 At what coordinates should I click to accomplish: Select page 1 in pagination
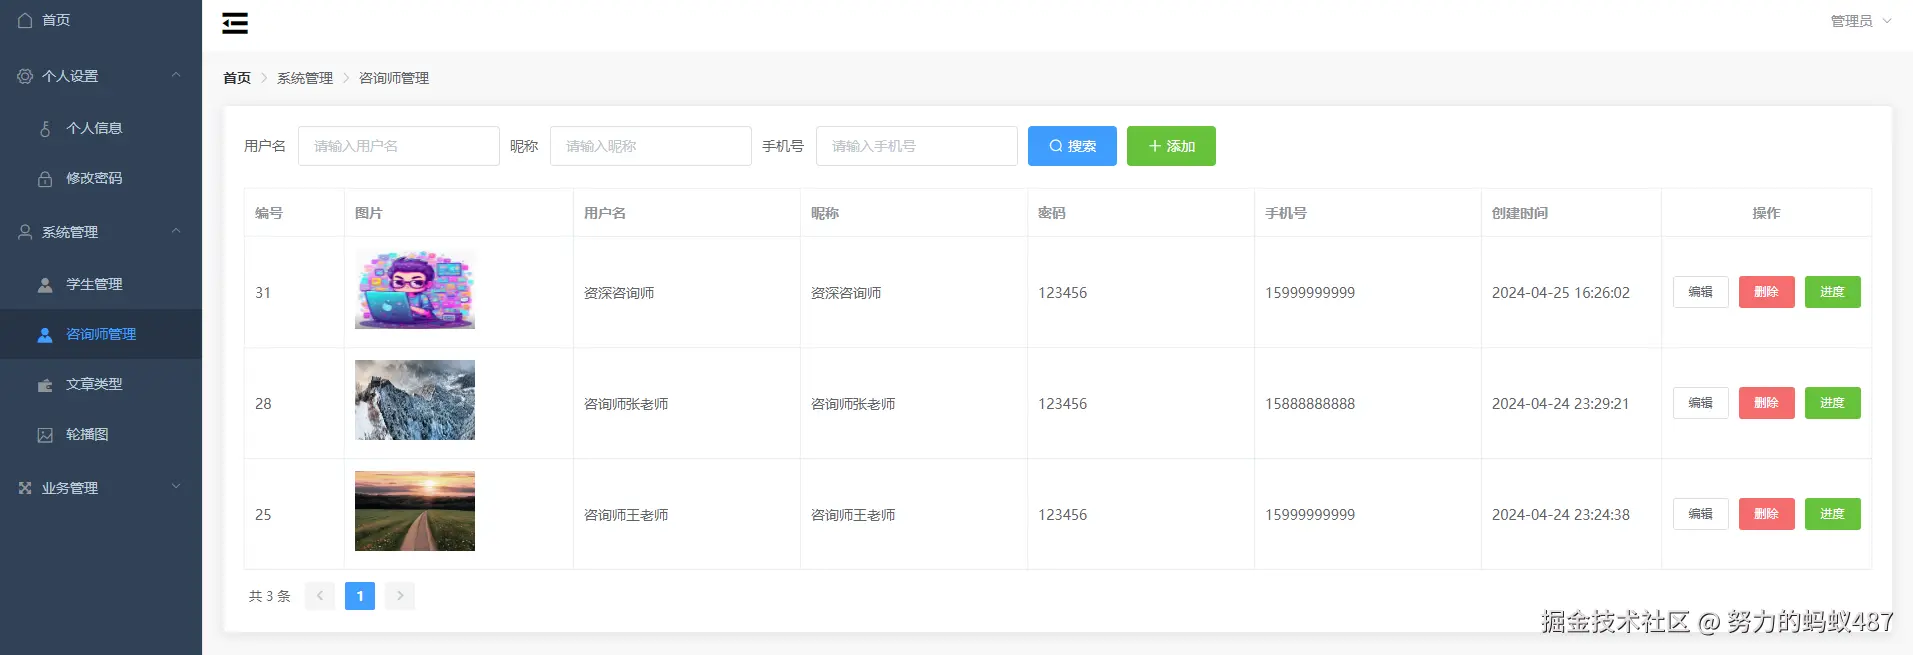[x=360, y=596]
